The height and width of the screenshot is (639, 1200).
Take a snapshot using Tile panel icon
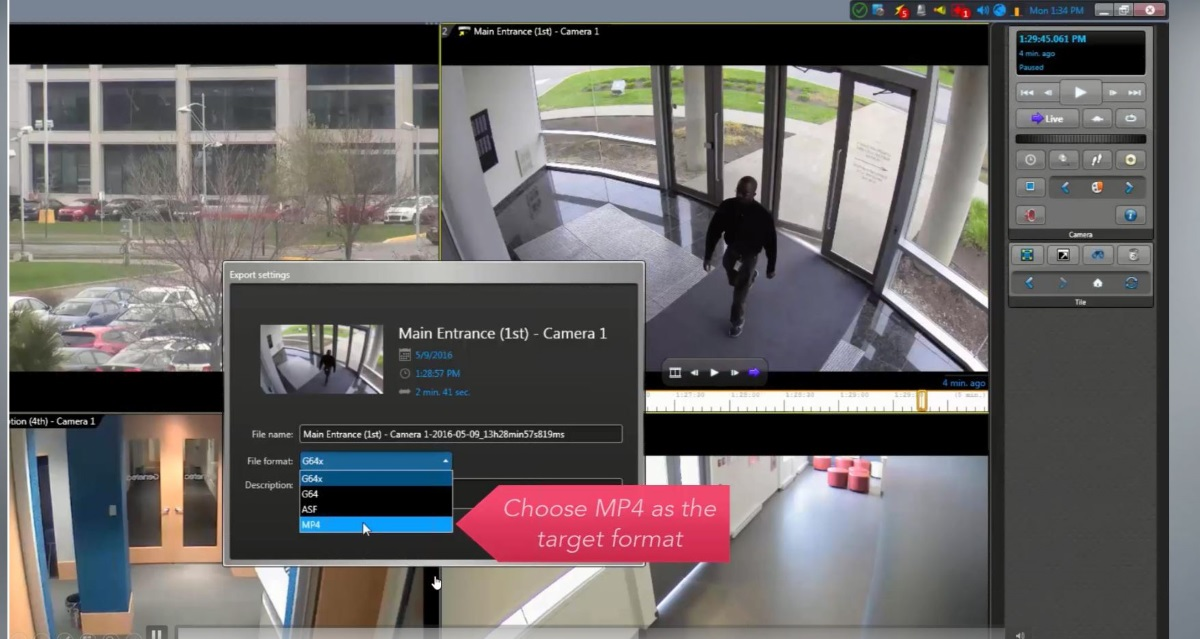pyautogui.click(x=1063, y=255)
